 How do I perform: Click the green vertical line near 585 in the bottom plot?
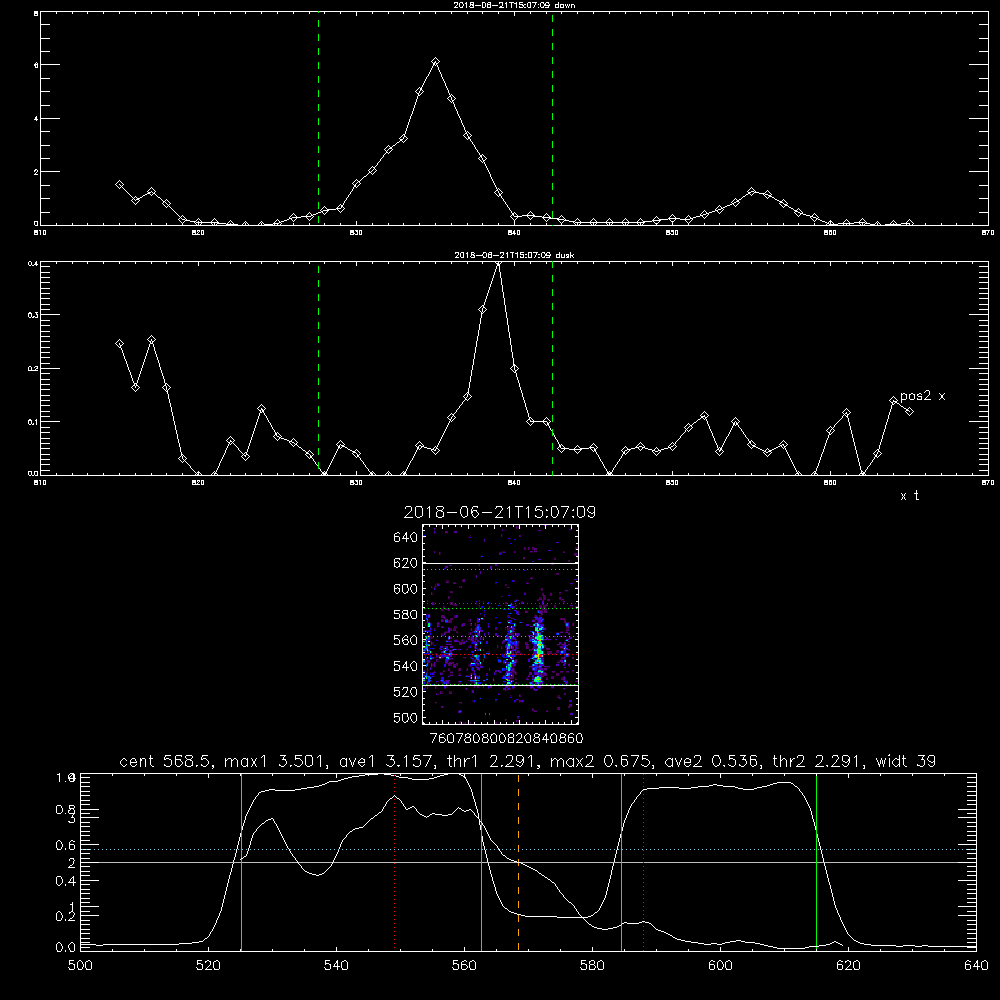pos(621,862)
